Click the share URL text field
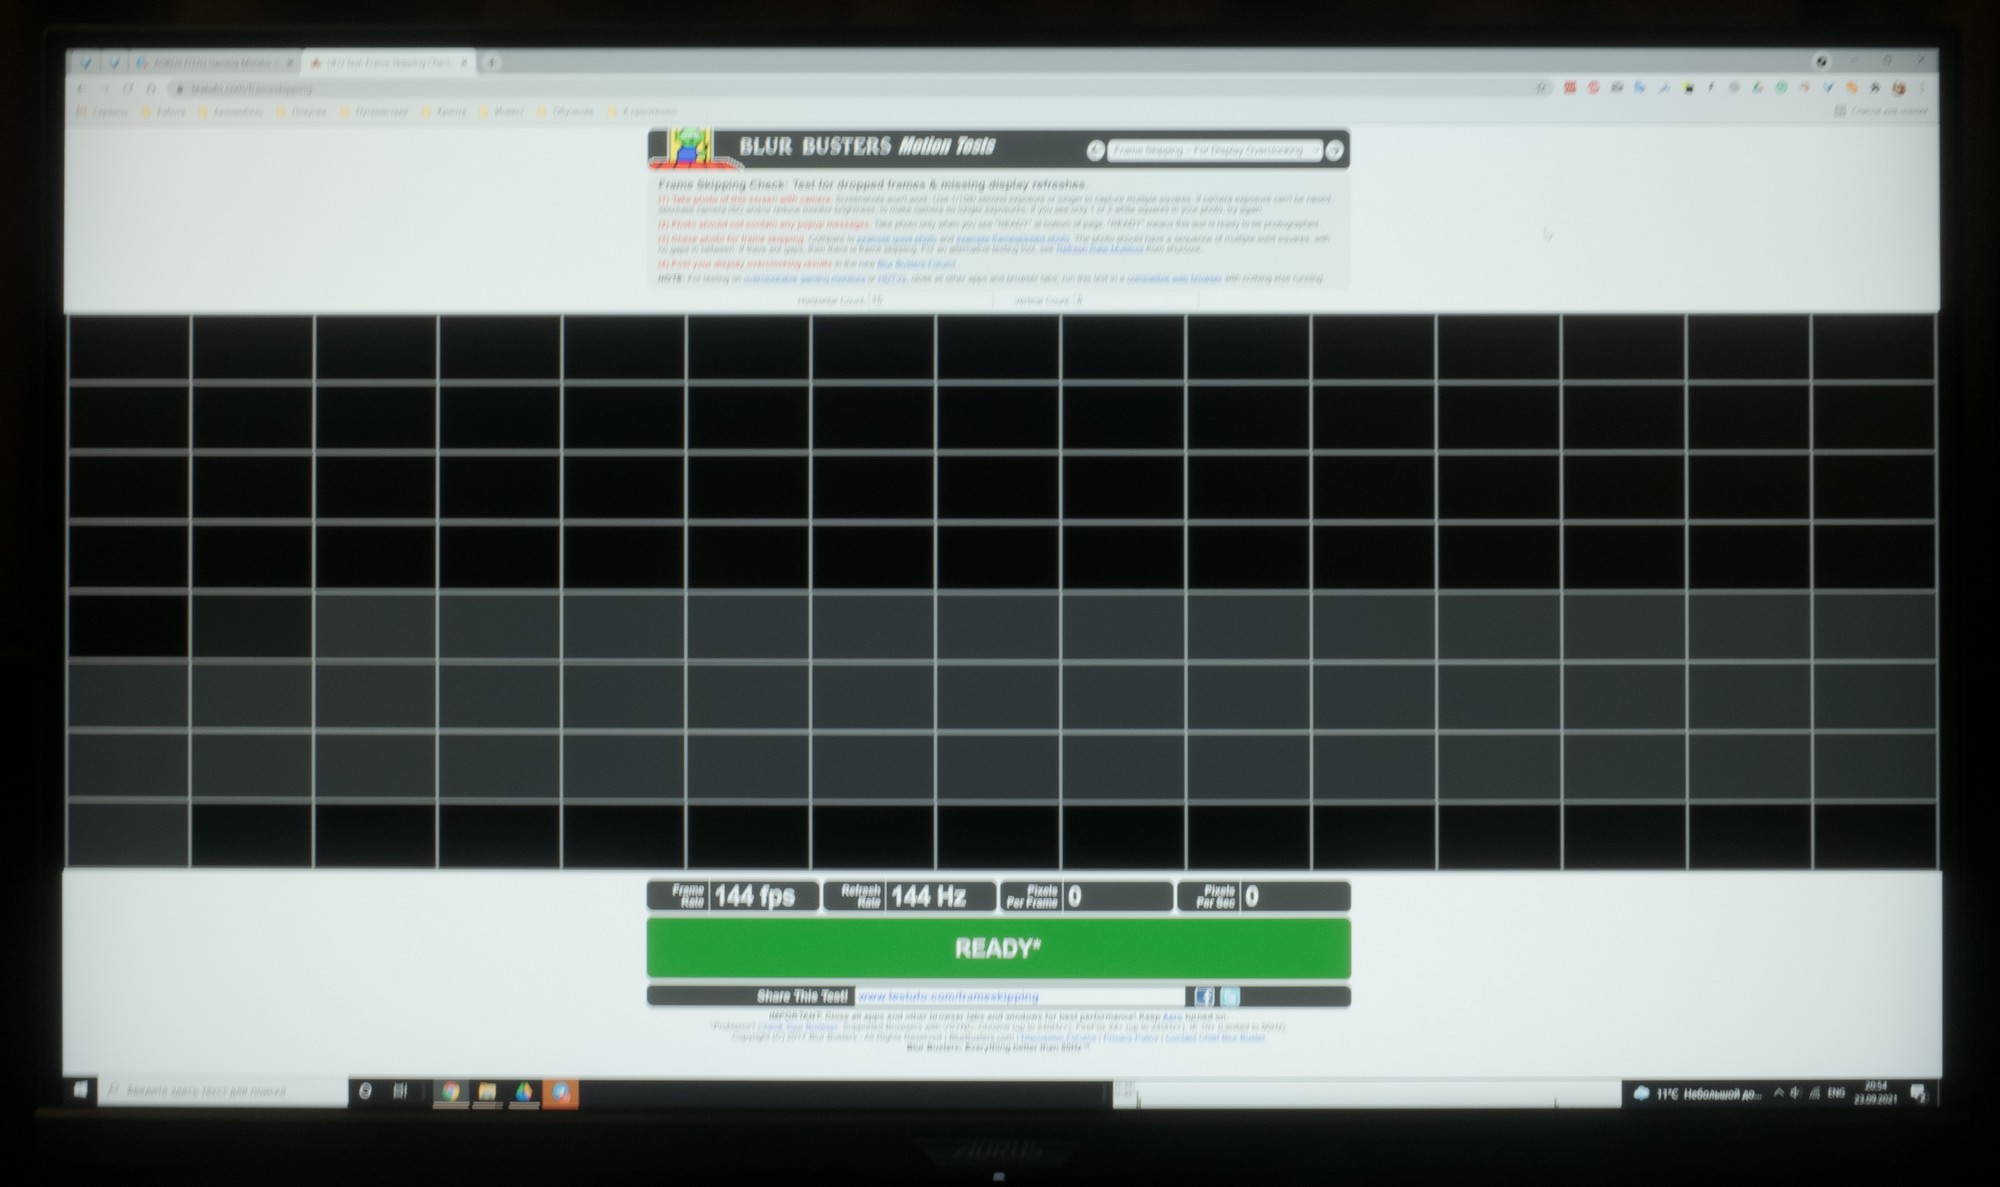 pyautogui.click(x=1020, y=996)
